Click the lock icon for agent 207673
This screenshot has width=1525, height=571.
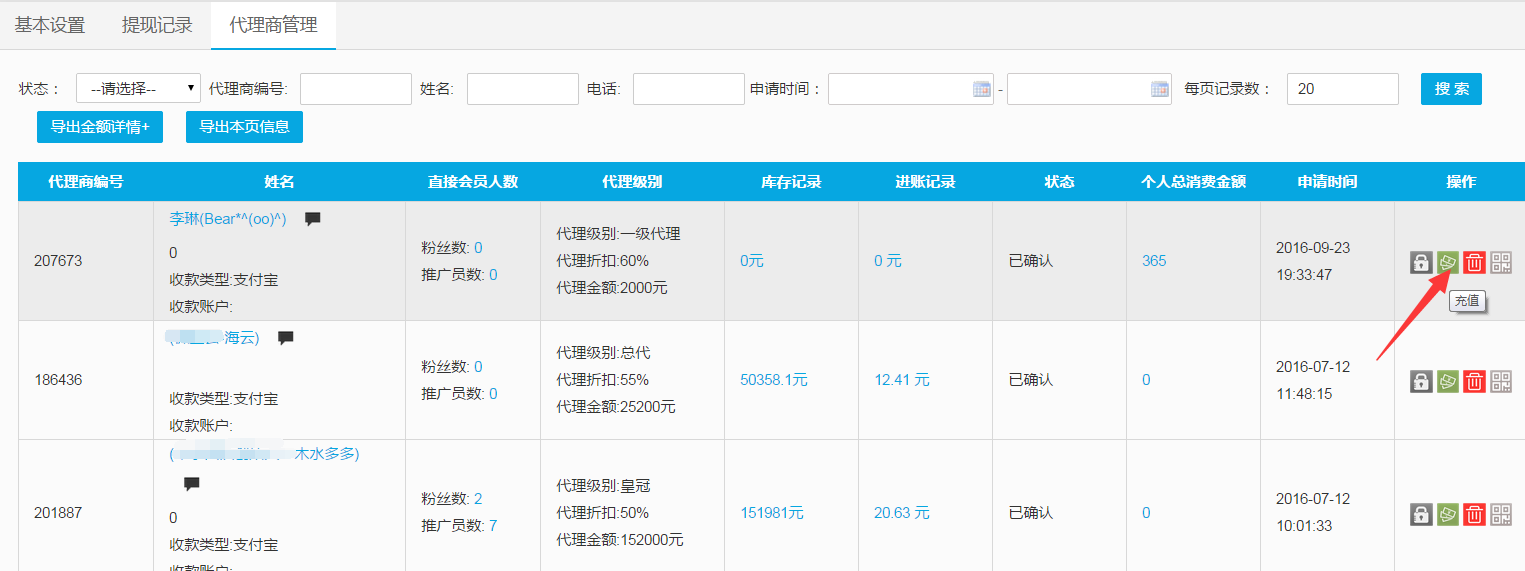click(x=1420, y=262)
